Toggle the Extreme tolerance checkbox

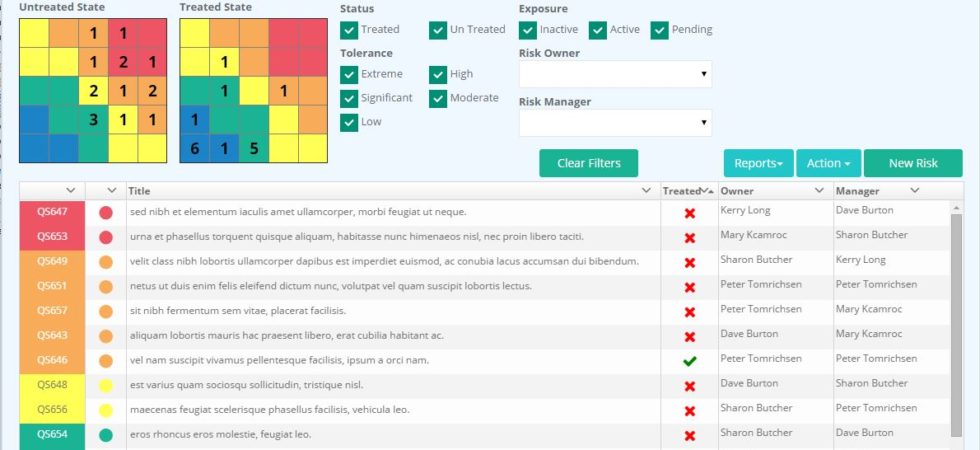coord(349,74)
